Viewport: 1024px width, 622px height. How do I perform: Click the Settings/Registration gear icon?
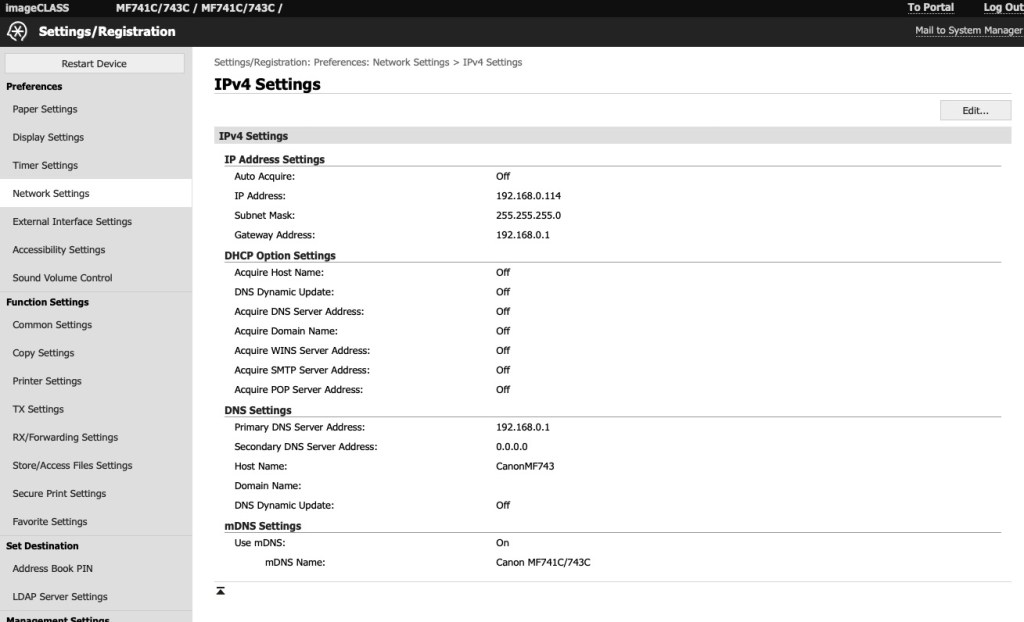[x=18, y=31]
